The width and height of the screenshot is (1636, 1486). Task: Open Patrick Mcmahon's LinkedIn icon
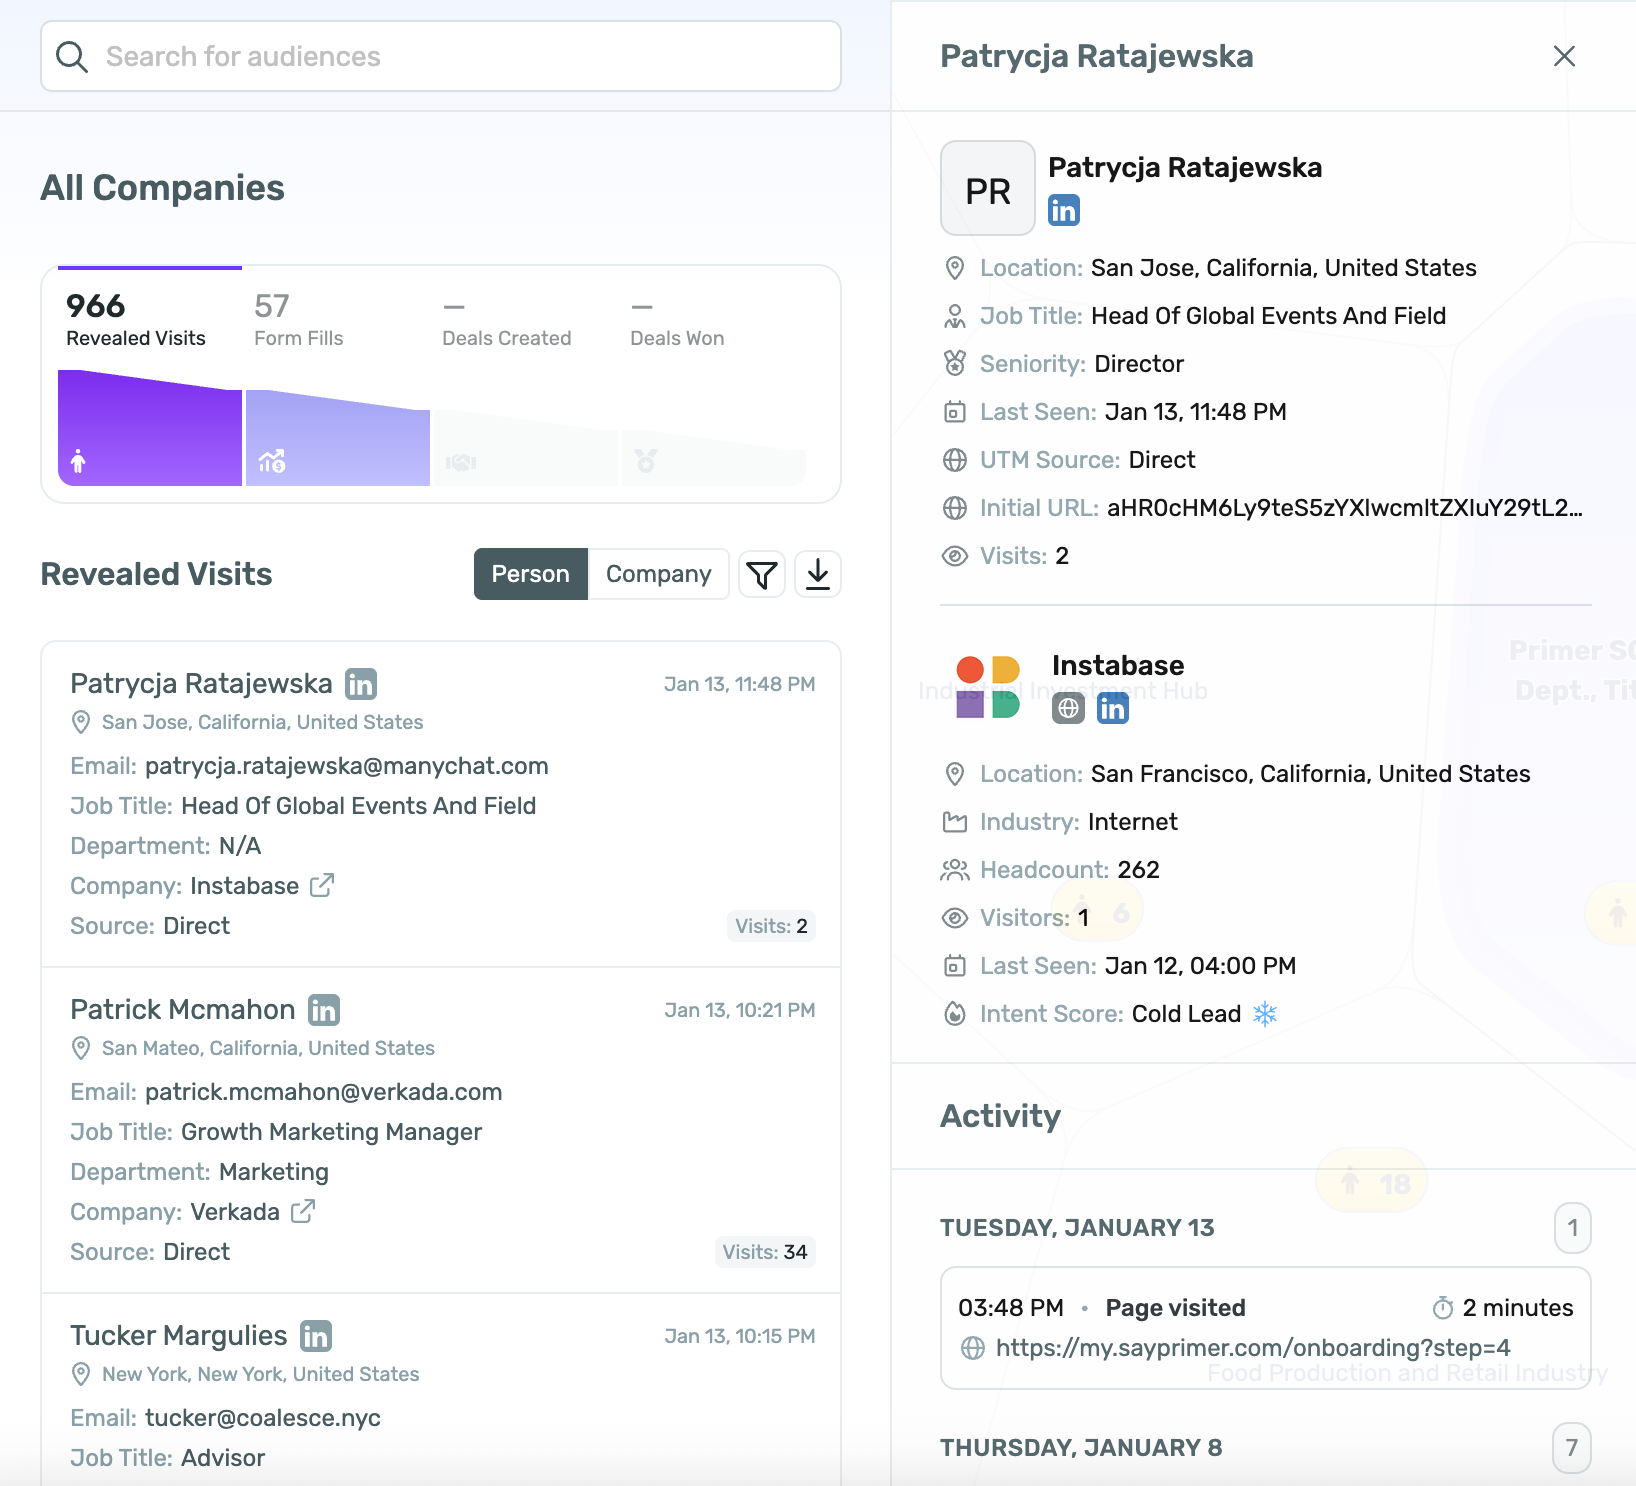pyautogui.click(x=324, y=1010)
